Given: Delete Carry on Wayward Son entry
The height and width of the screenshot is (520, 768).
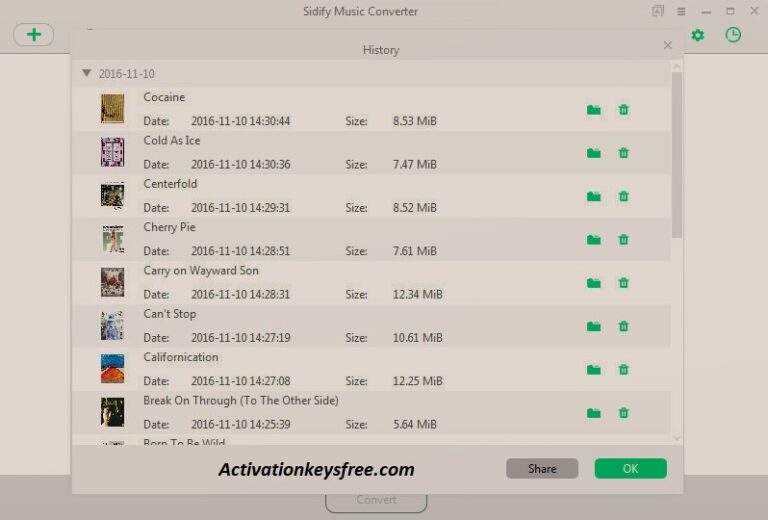Looking at the screenshot, I should [x=624, y=283].
